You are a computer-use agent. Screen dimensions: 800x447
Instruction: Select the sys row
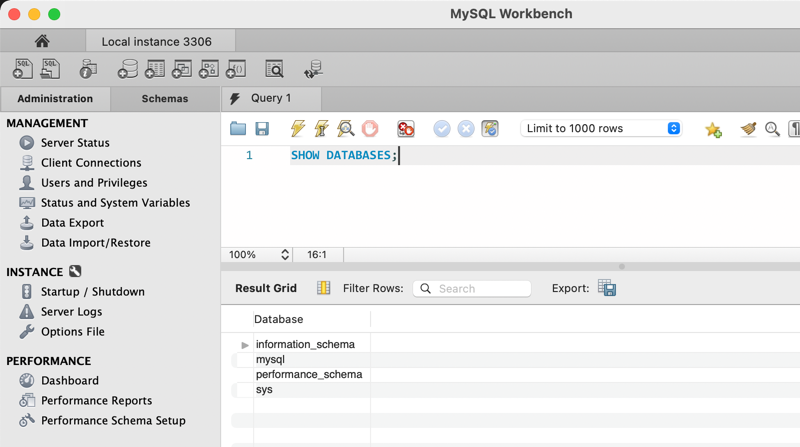264,389
